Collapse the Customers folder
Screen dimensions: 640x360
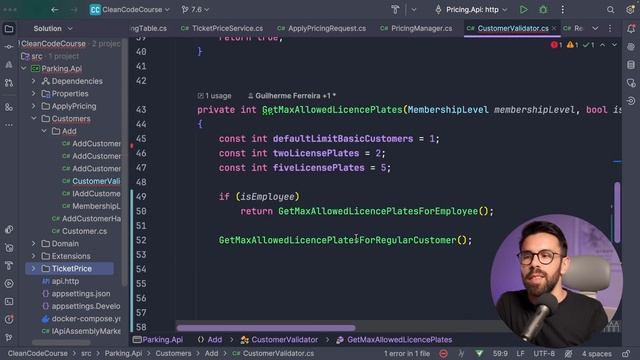point(33,118)
